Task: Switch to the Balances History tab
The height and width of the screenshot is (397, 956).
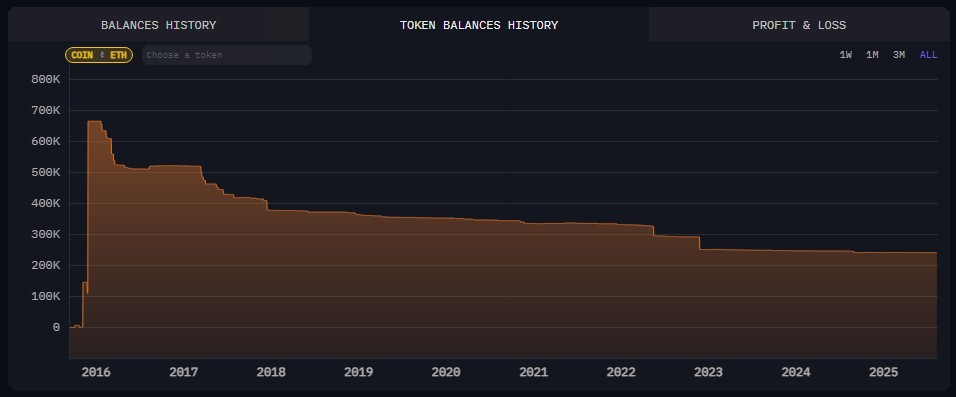Action: pyautogui.click(x=159, y=25)
